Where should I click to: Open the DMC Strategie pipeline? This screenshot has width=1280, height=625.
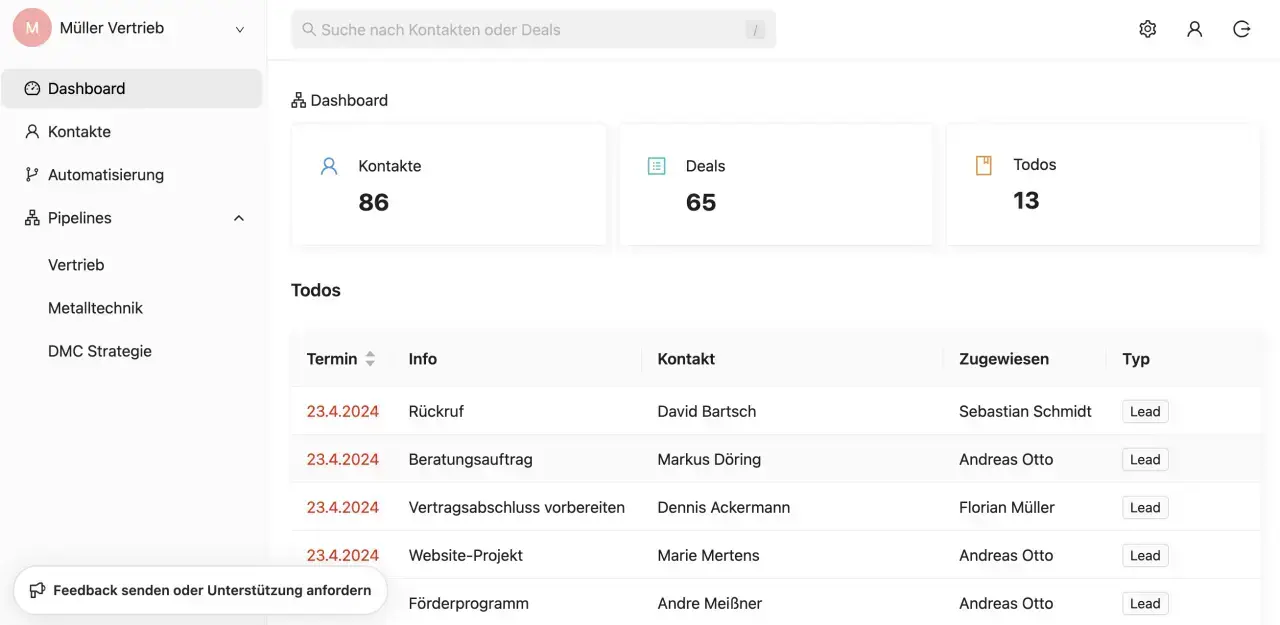point(100,351)
